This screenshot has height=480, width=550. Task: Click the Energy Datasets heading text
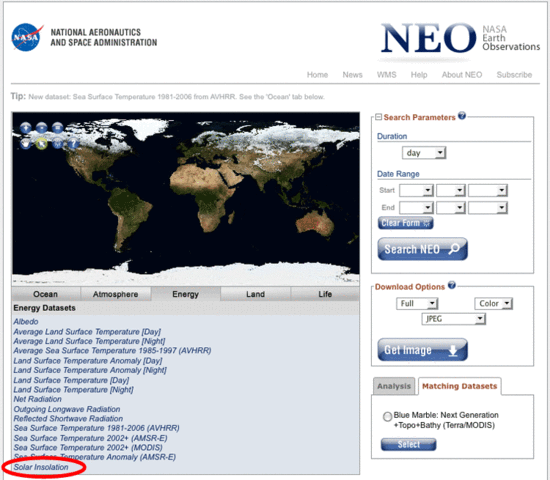pos(45,308)
